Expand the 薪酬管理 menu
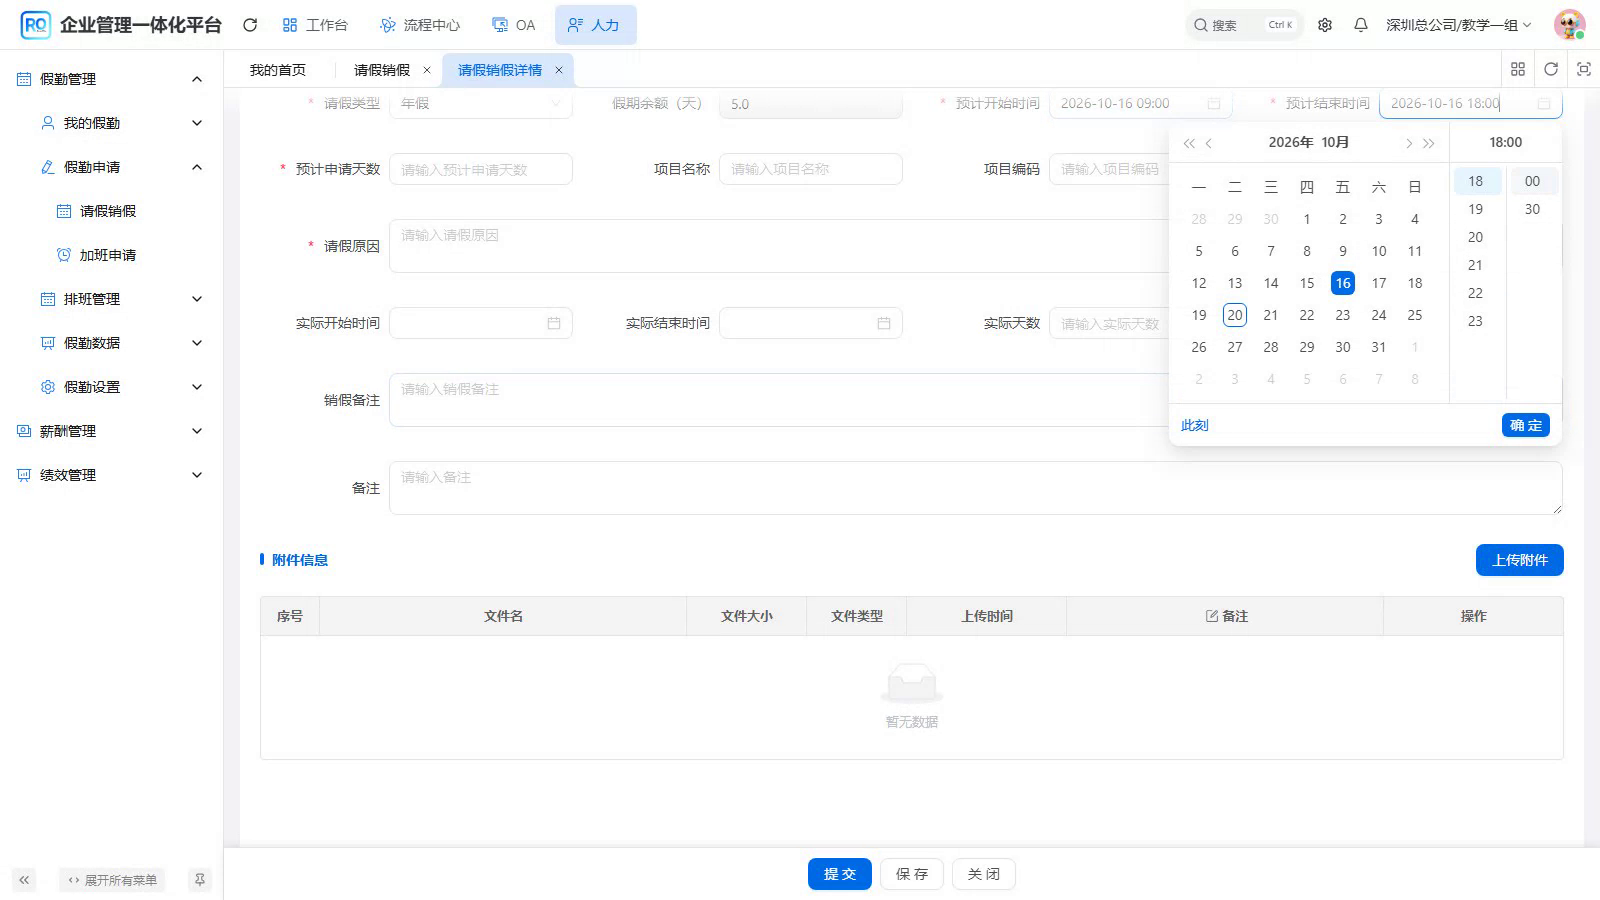1600x900 pixels. [x=197, y=431]
